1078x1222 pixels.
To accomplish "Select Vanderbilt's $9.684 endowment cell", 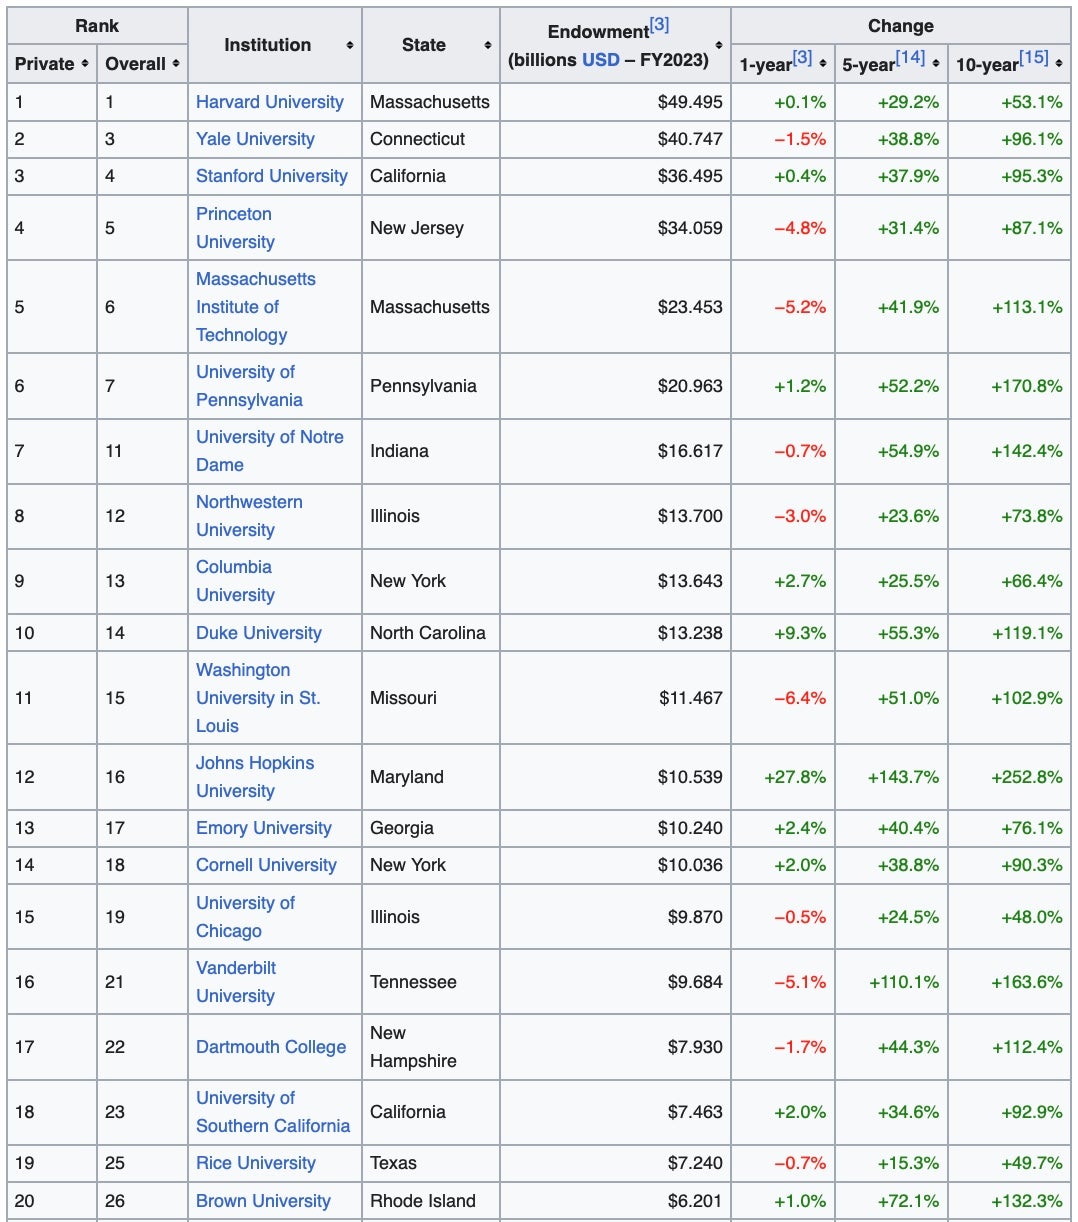I will [x=695, y=982].
